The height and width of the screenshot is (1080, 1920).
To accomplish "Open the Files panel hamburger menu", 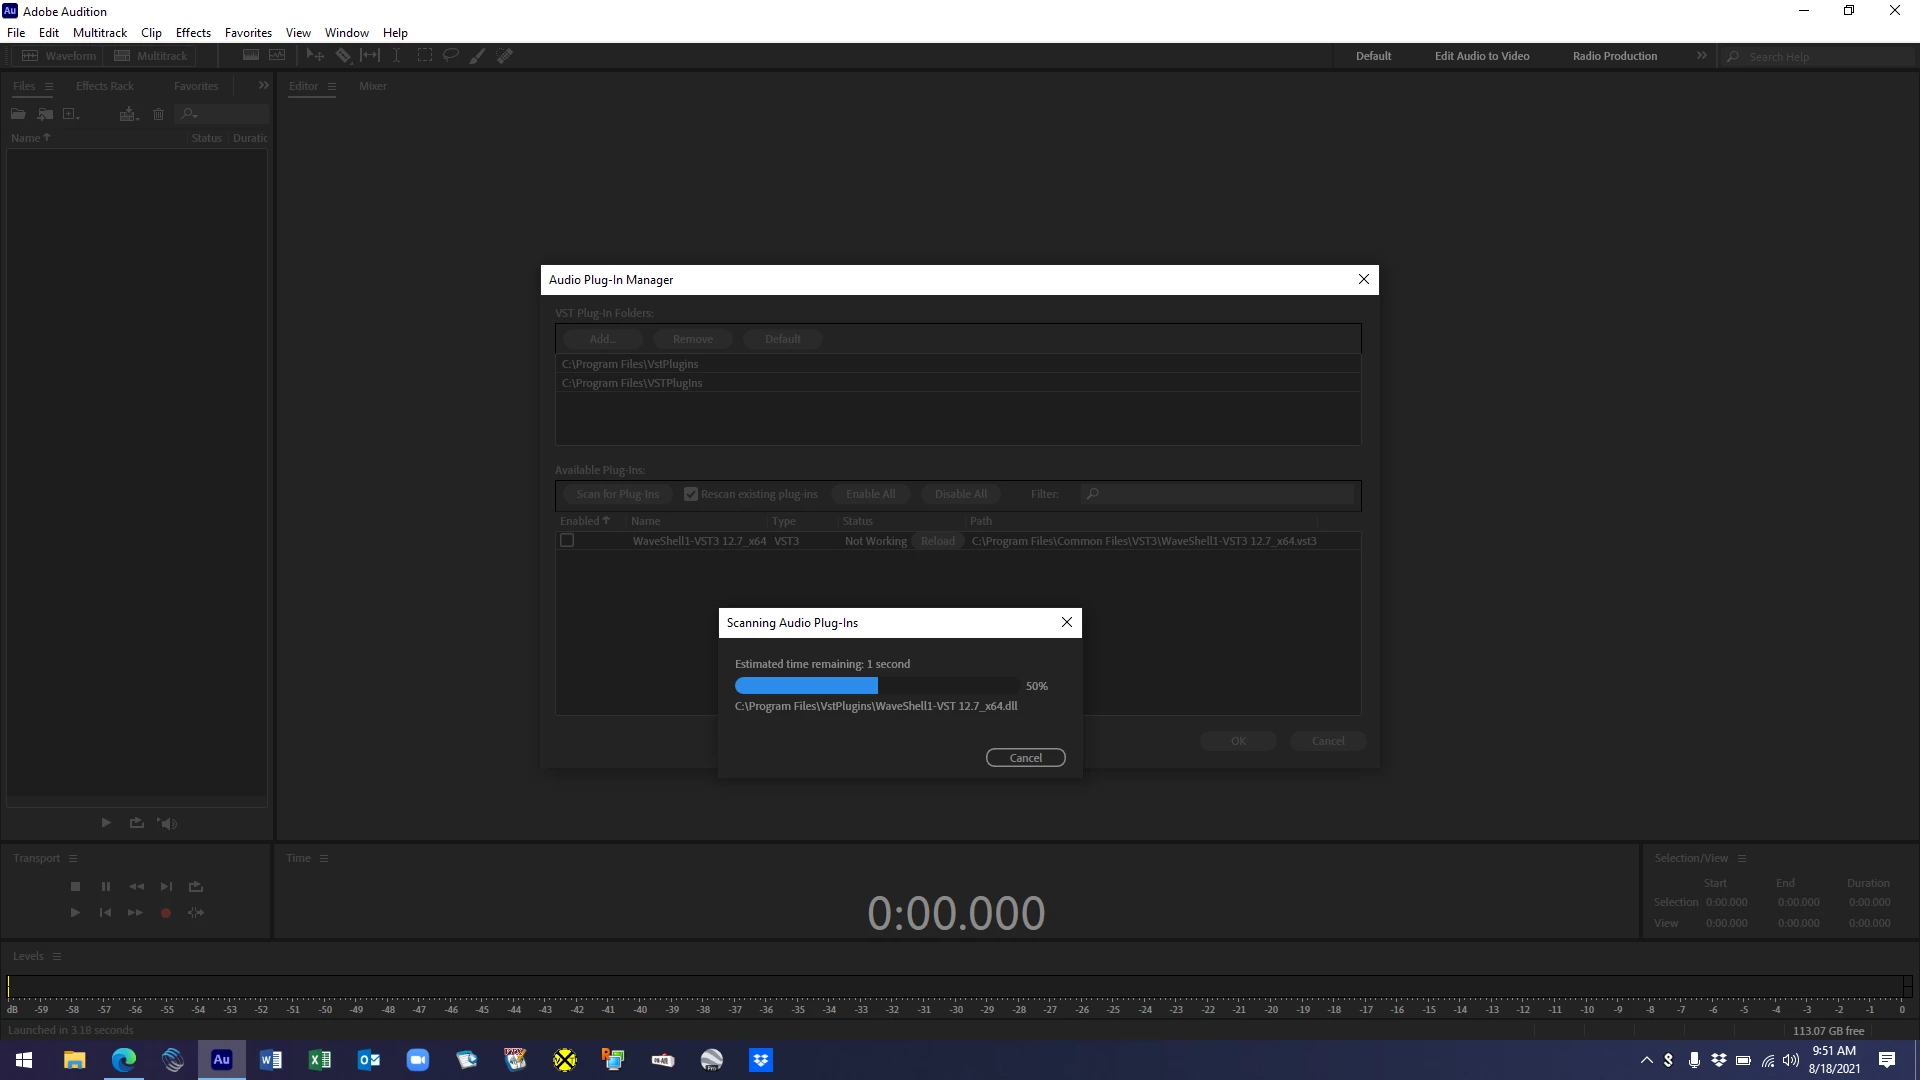I will tap(49, 87).
